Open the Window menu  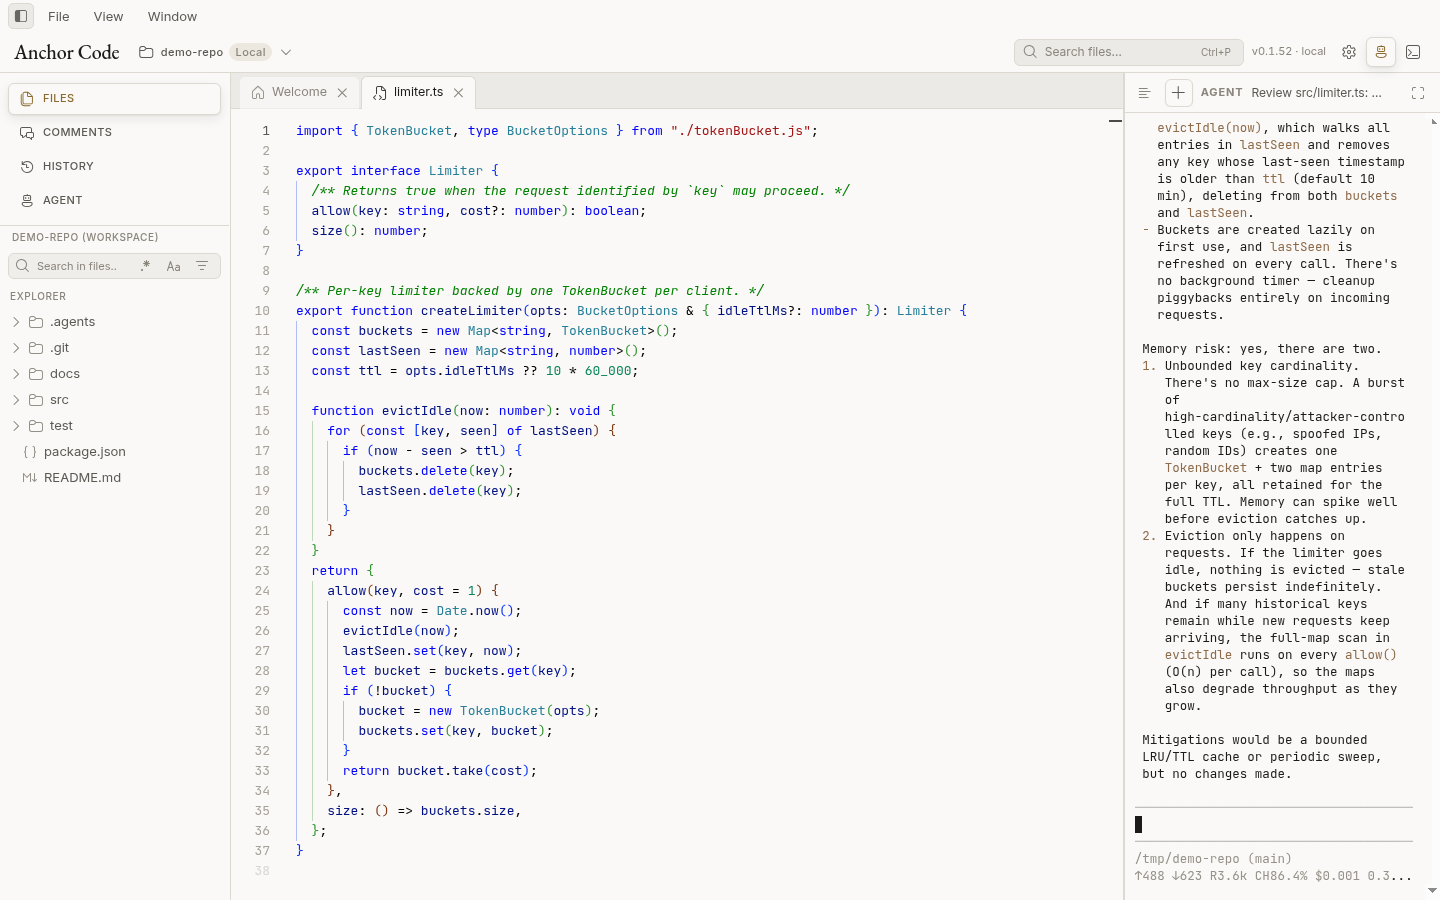point(172,16)
